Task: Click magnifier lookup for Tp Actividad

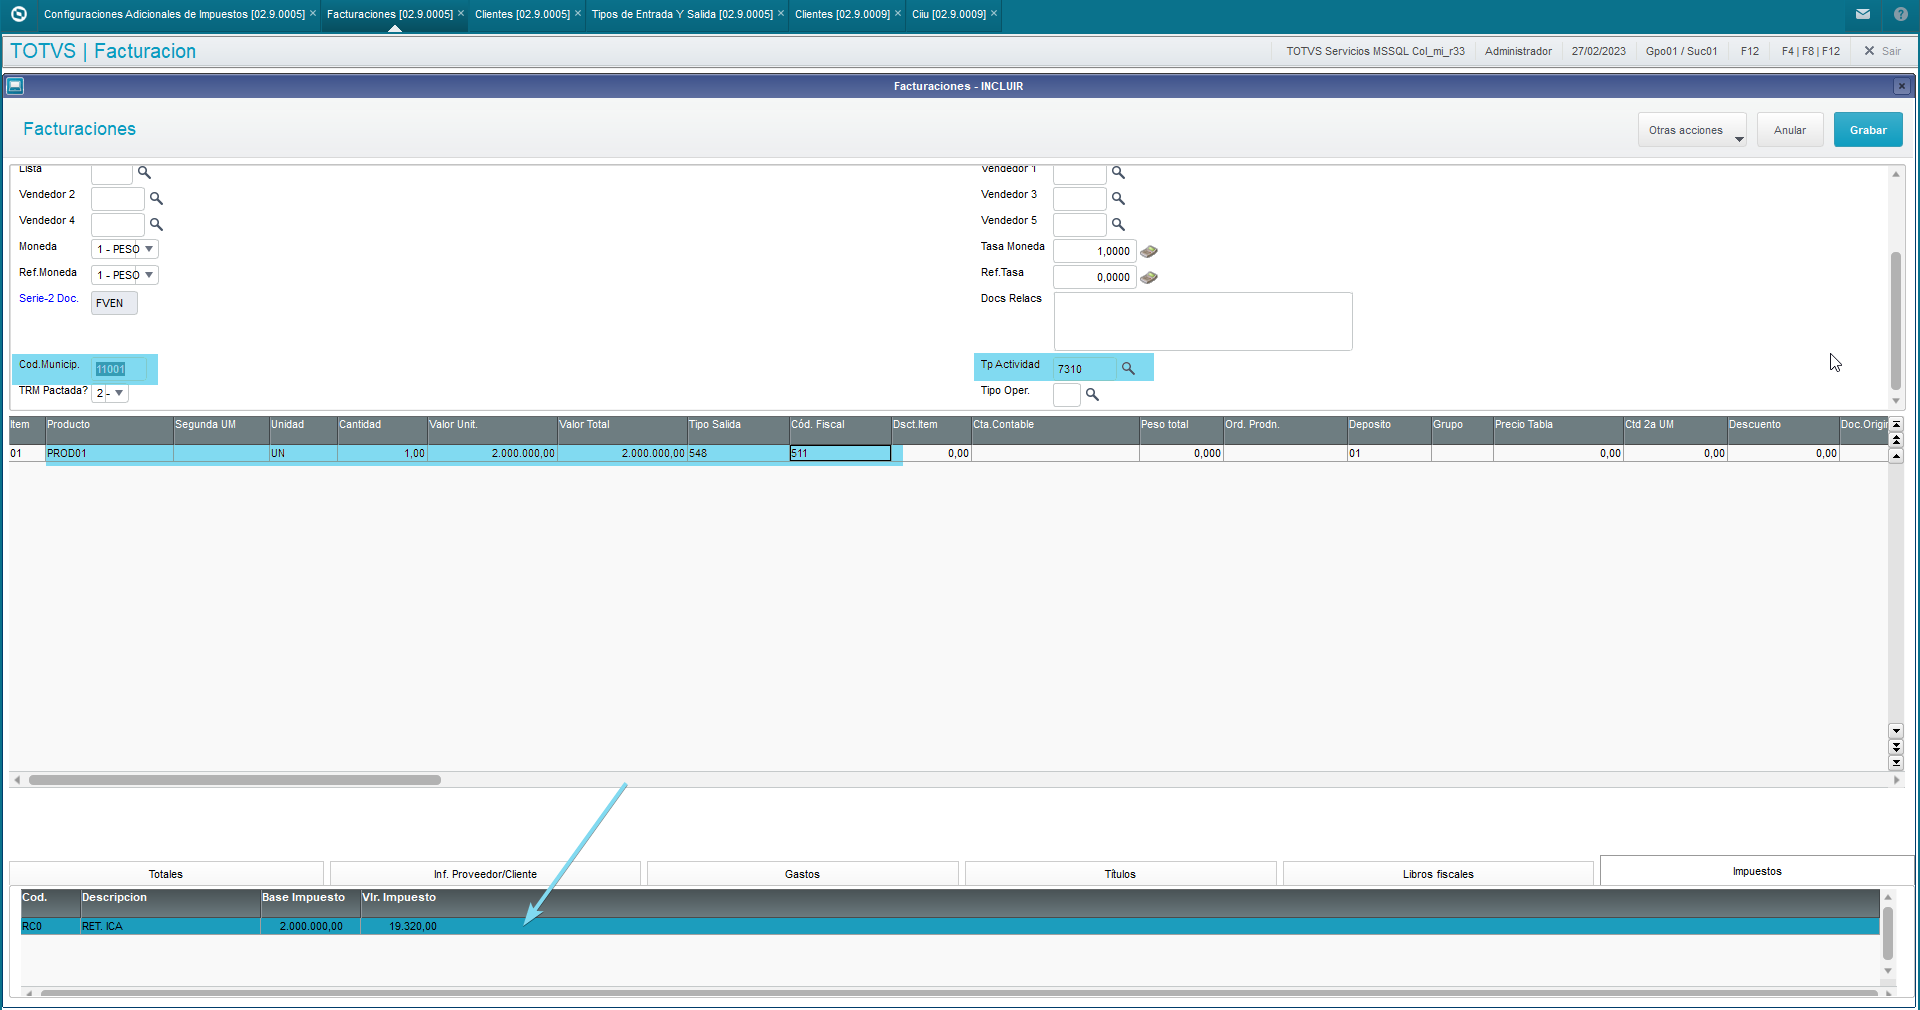Action: [x=1128, y=368]
